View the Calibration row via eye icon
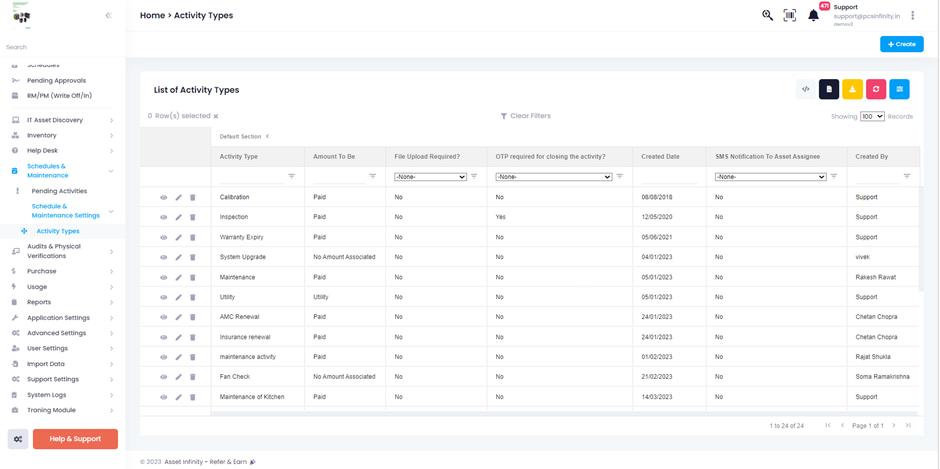 point(164,197)
